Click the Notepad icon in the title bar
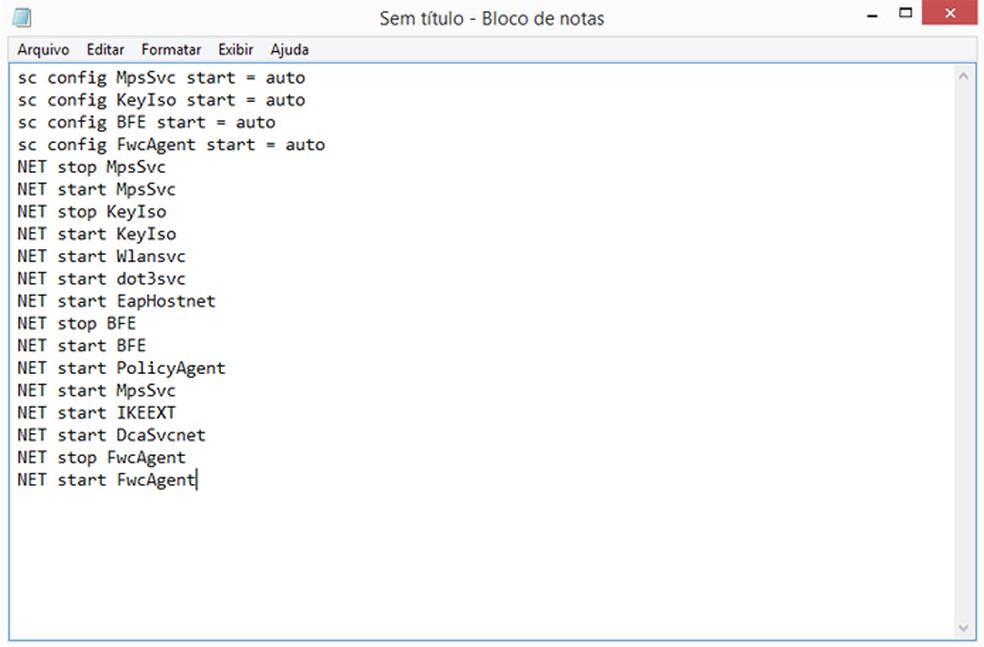984x647 pixels. click(x=20, y=17)
